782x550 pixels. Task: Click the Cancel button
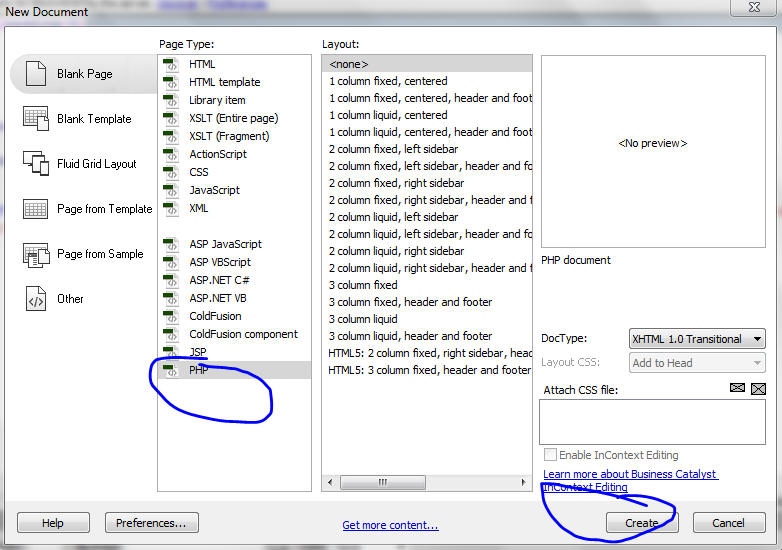pyautogui.click(x=729, y=523)
